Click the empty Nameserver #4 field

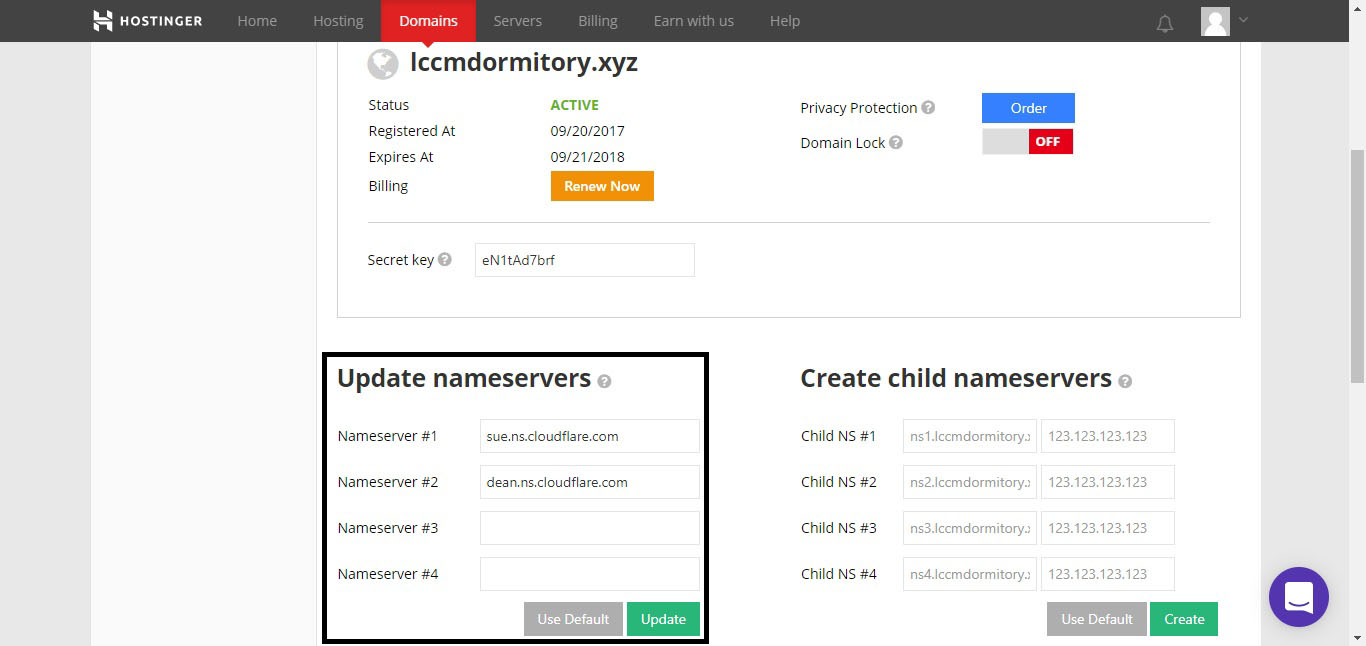(590, 574)
